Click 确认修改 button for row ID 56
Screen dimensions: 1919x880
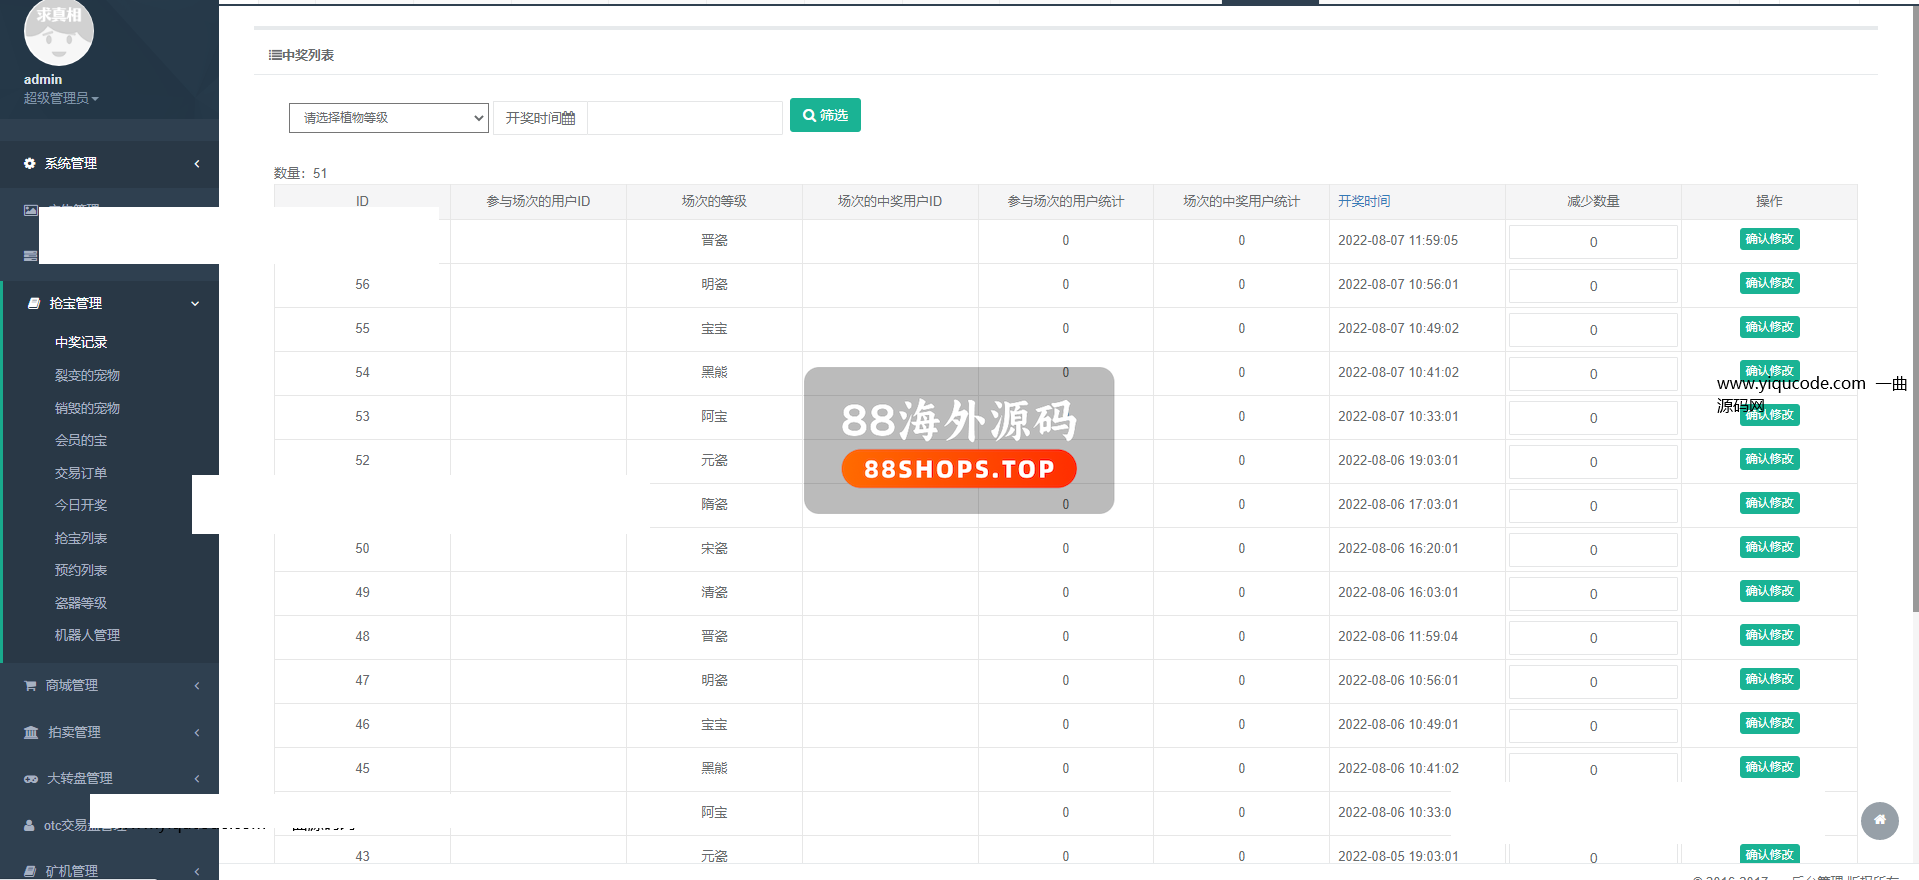[1769, 283]
